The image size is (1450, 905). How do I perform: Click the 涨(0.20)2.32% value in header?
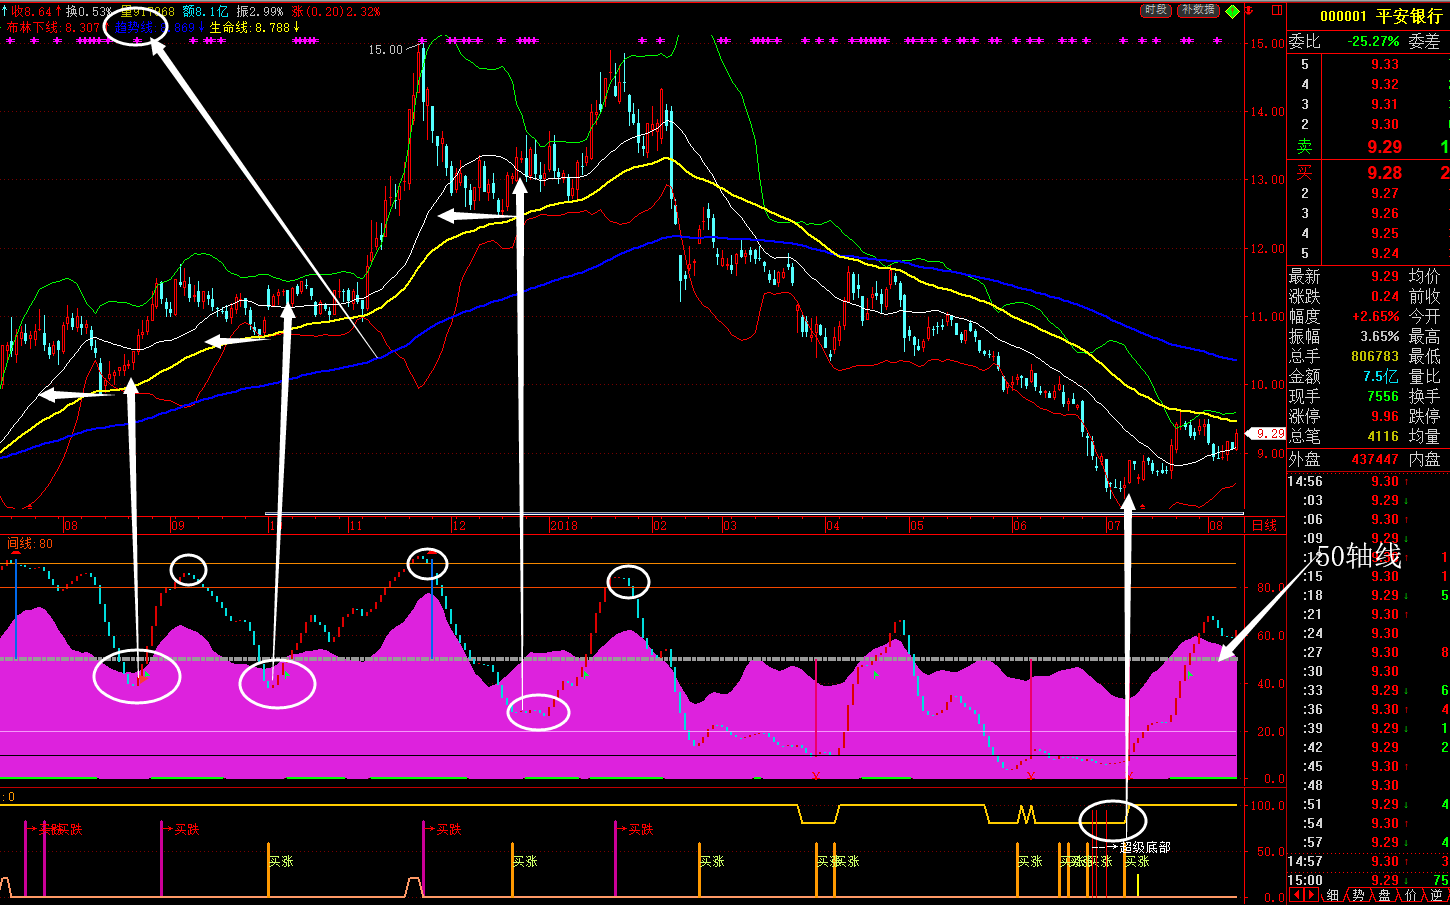pyautogui.click(x=336, y=11)
